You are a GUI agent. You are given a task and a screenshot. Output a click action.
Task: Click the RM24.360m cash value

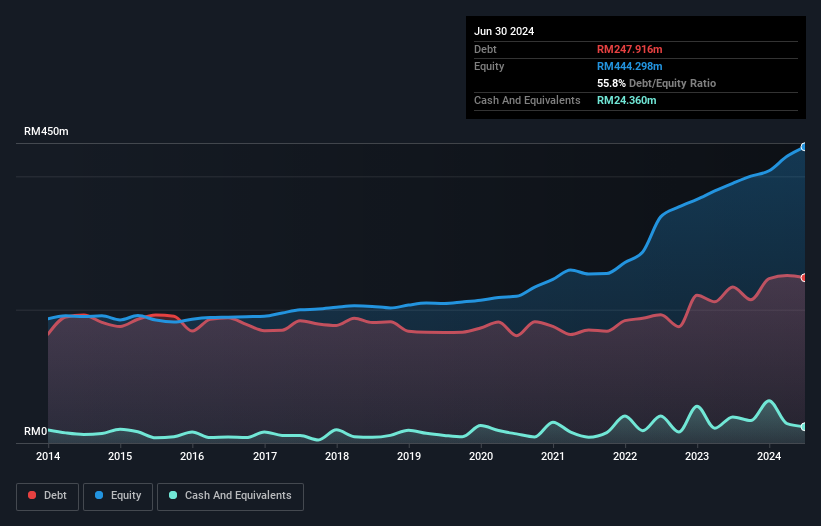coord(626,100)
